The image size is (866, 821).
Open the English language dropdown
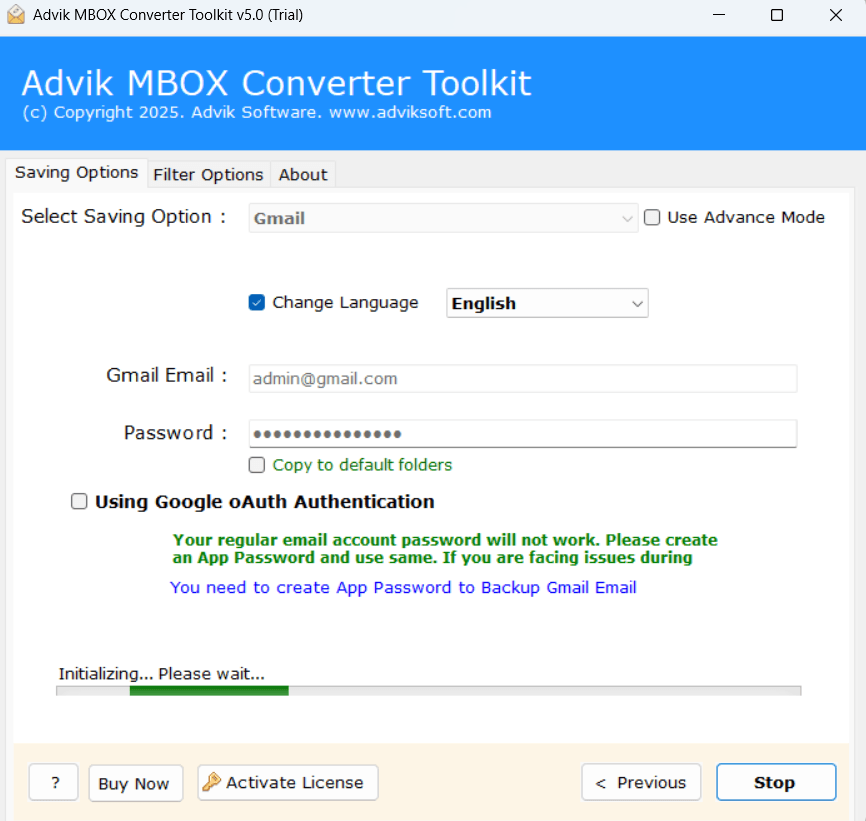pyautogui.click(x=547, y=303)
